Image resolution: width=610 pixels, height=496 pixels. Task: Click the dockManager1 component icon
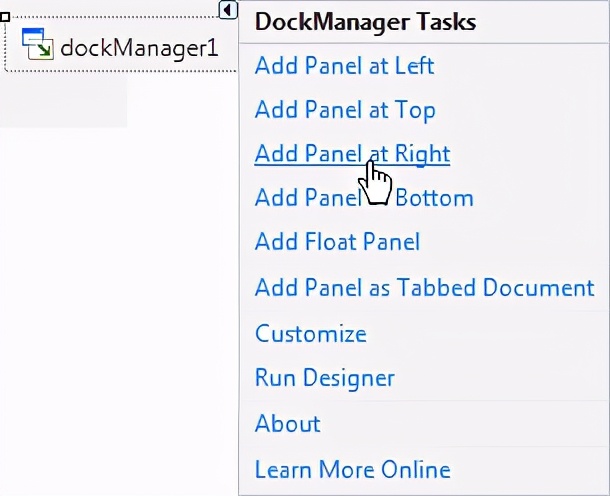38,45
